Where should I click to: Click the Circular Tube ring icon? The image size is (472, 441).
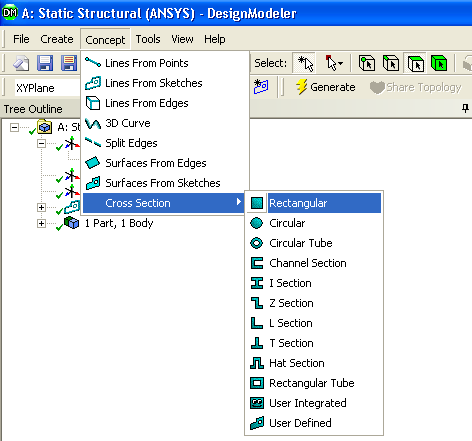pos(257,243)
